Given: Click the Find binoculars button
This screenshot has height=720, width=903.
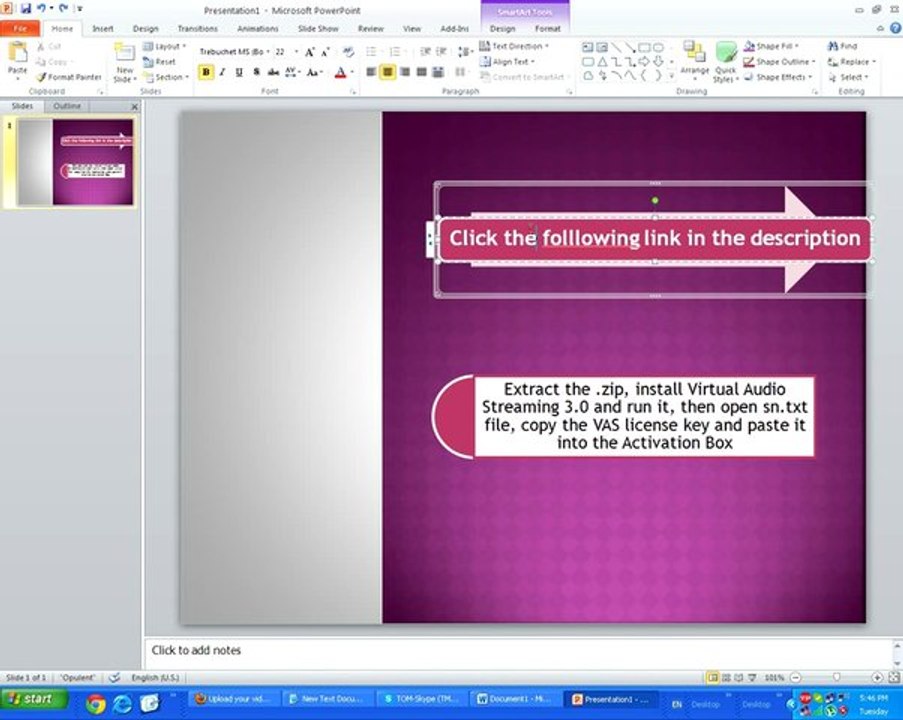Looking at the screenshot, I should click(842, 46).
